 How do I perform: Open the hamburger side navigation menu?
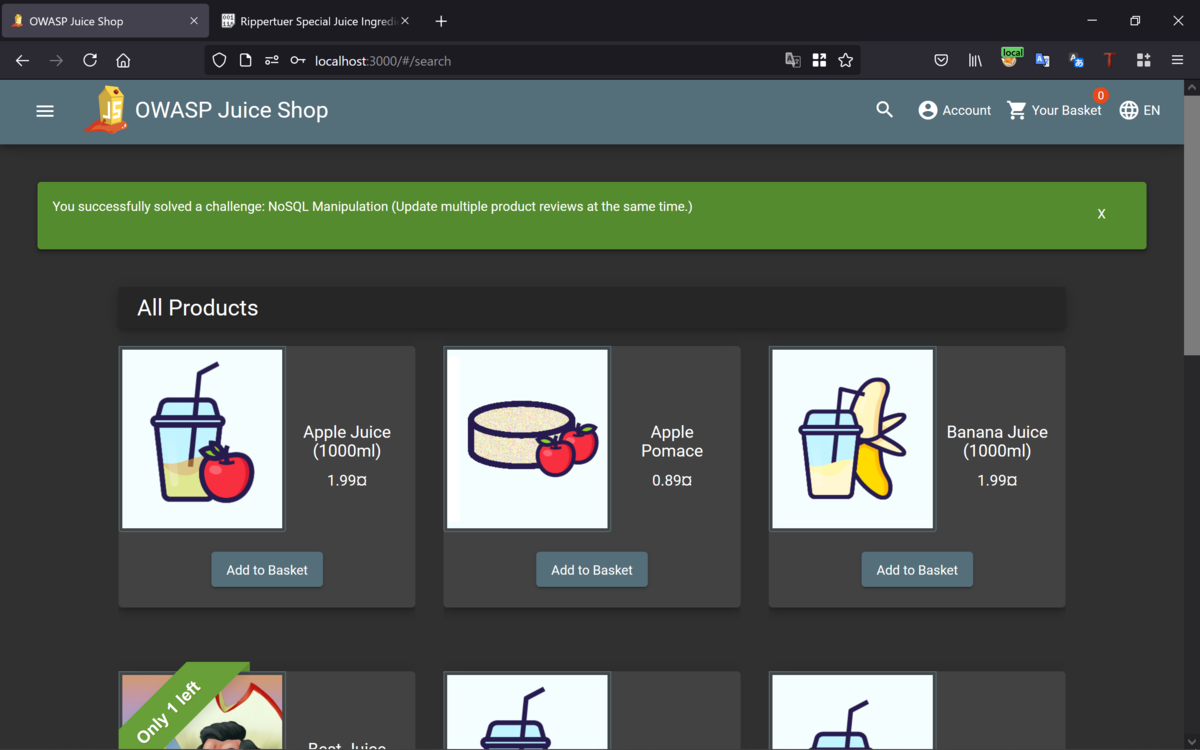[x=45, y=111]
